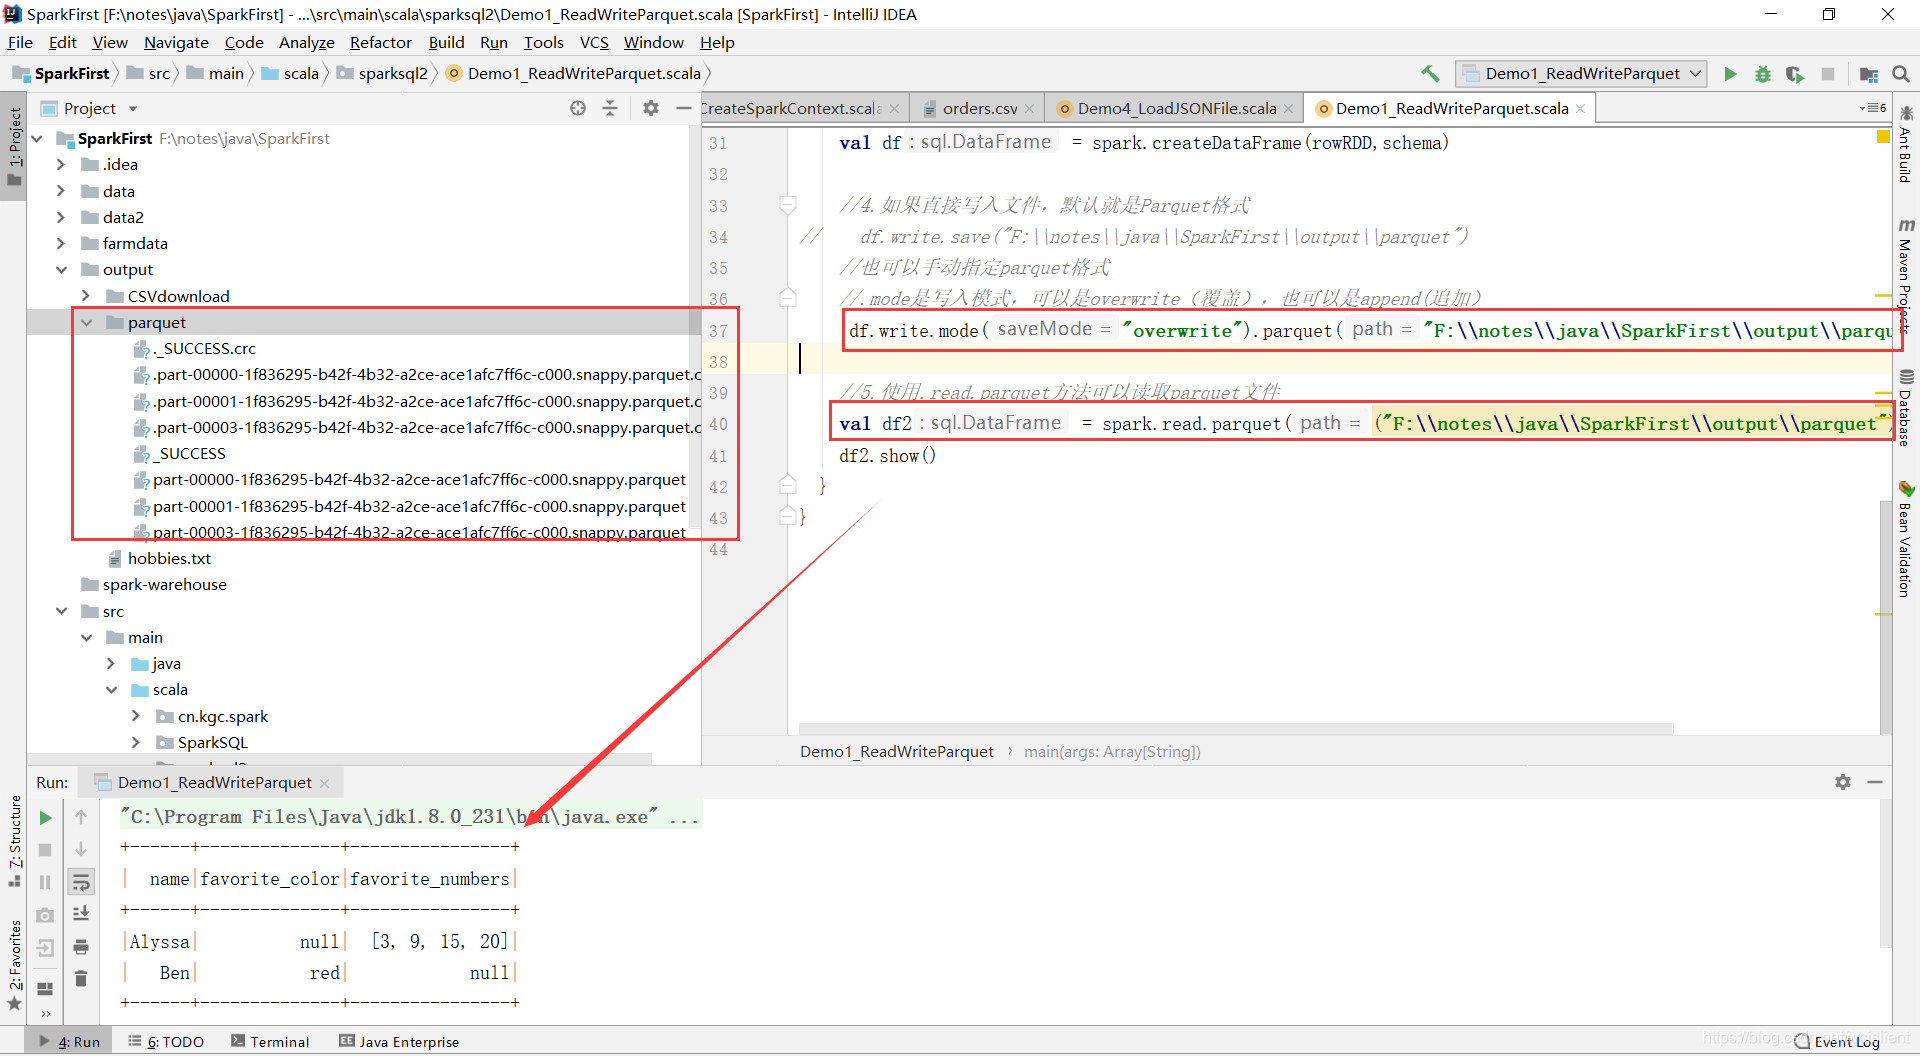The width and height of the screenshot is (1920, 1056).
Task: Expand the data2 folder
Action: pos(61,217)
